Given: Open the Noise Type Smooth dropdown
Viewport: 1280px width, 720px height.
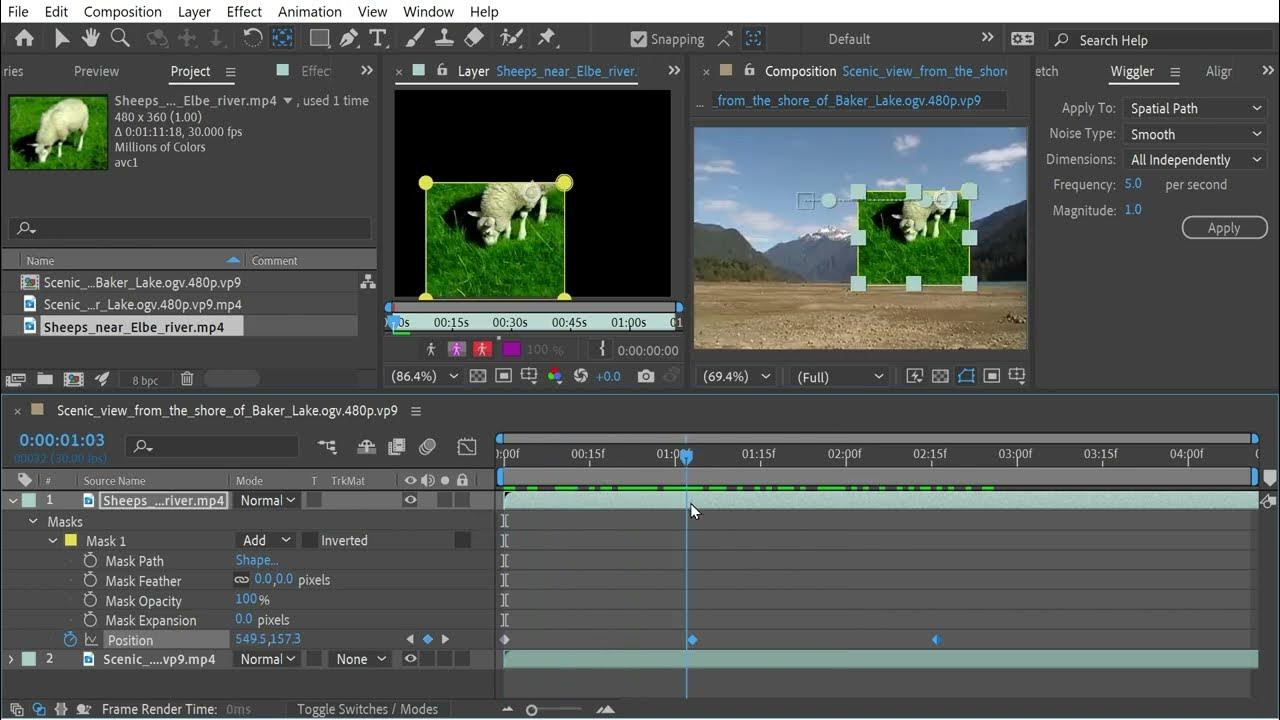Looking at the screenshot, I should point(1195,134).
